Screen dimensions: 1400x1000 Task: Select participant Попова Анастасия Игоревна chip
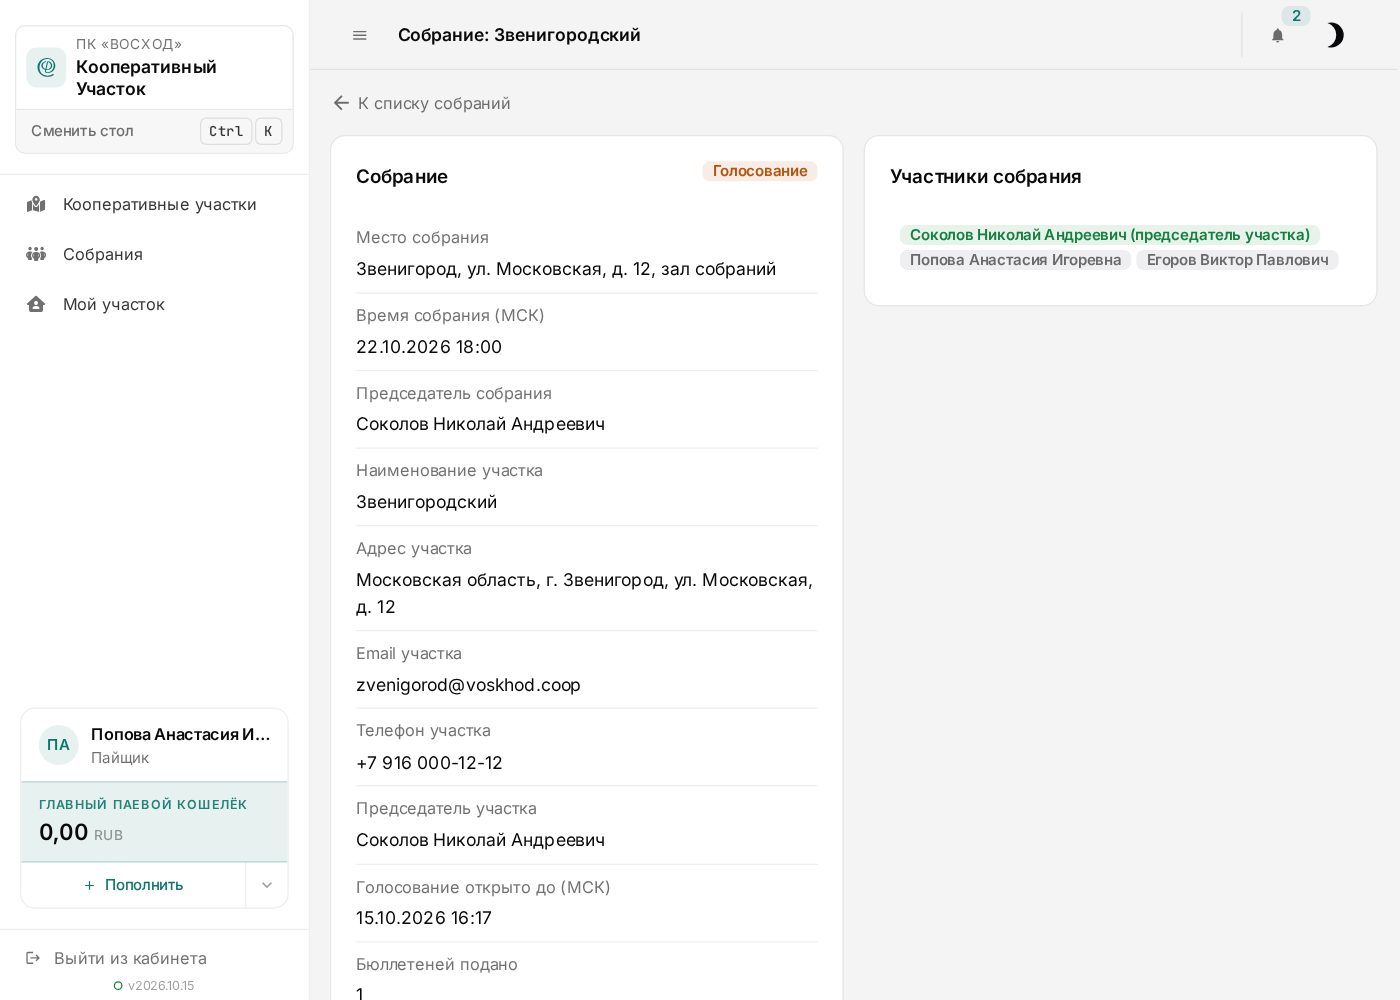(1015, 260)
